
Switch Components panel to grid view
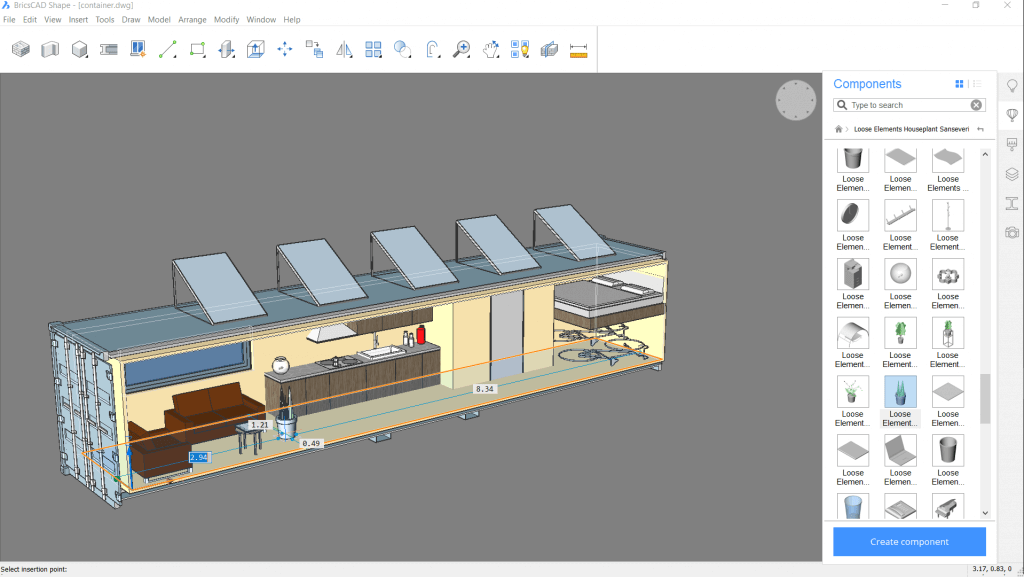tap(960, 84)
